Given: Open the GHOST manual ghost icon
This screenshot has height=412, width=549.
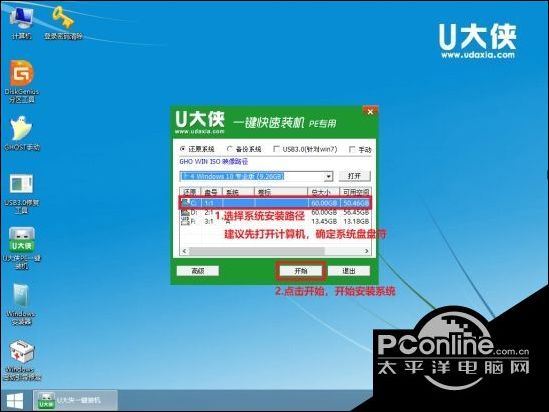Looking at the screenshot, I should click(x=22, y=133).
